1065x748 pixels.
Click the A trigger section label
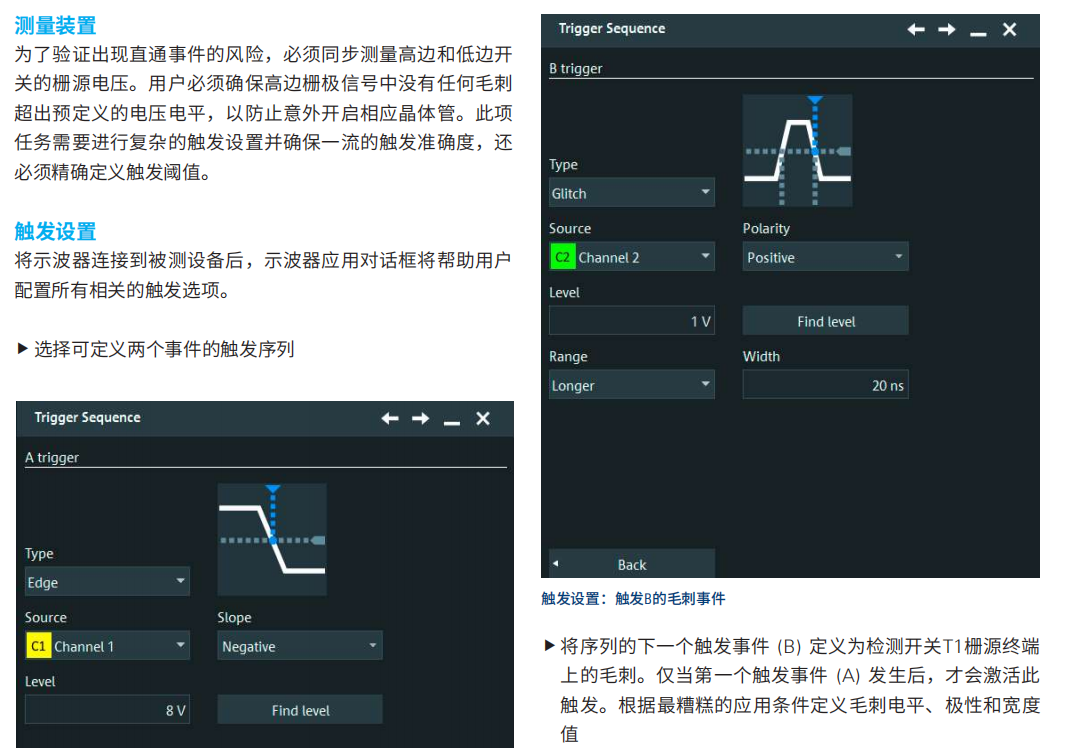(52, 458)
